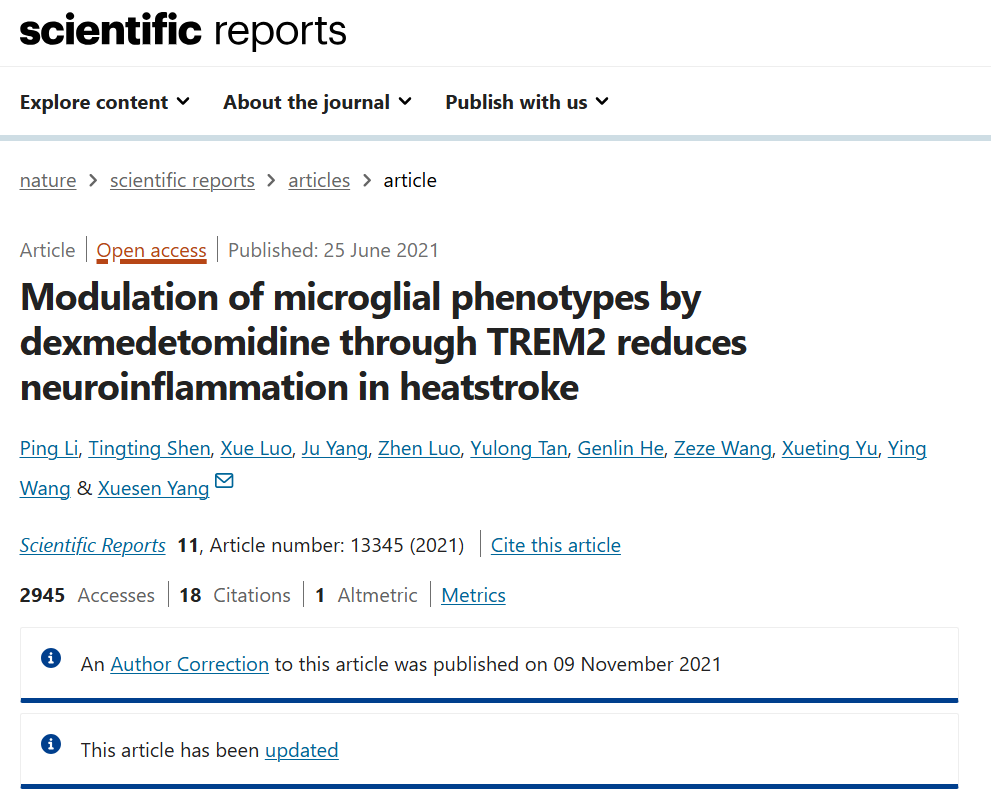Click the Scientific Reports logo
Screen dimensions: 991x801
pos(183,31)
